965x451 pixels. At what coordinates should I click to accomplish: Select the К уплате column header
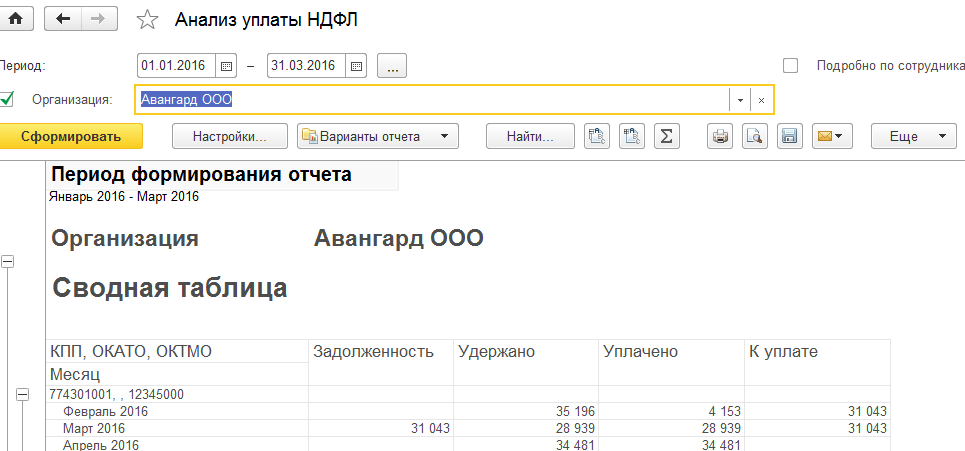coord(817,362)
